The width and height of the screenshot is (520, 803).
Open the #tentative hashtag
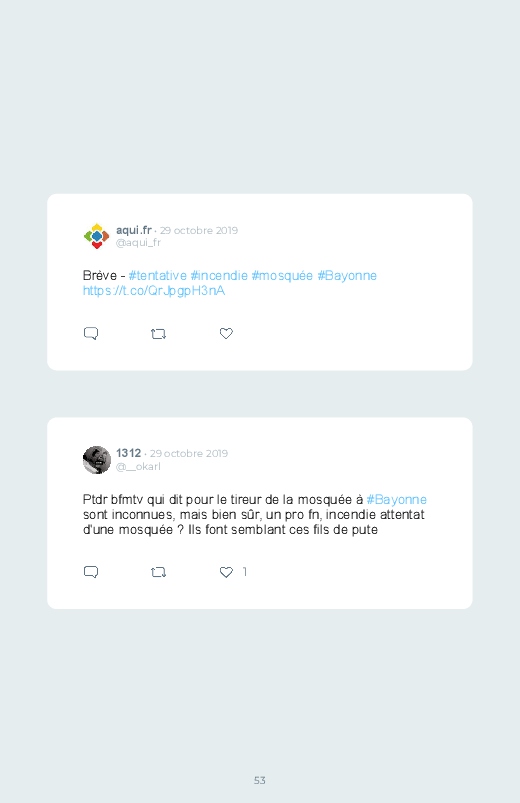pyautogui.click(x=158, y=276)
